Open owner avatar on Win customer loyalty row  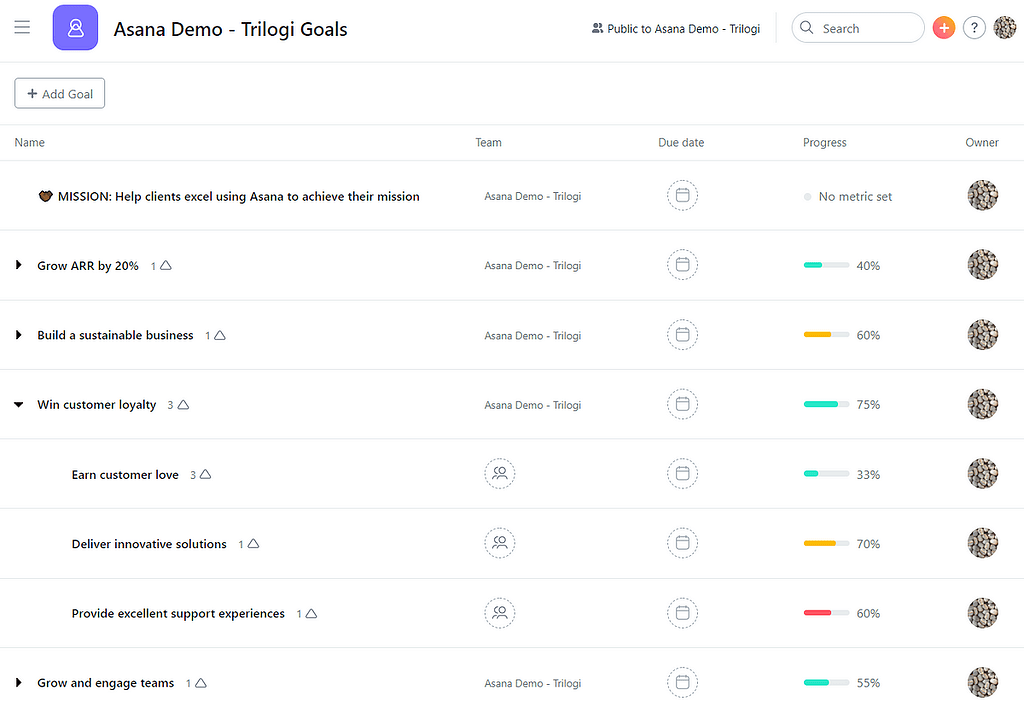pyautogui.click(x=982, y=404)
